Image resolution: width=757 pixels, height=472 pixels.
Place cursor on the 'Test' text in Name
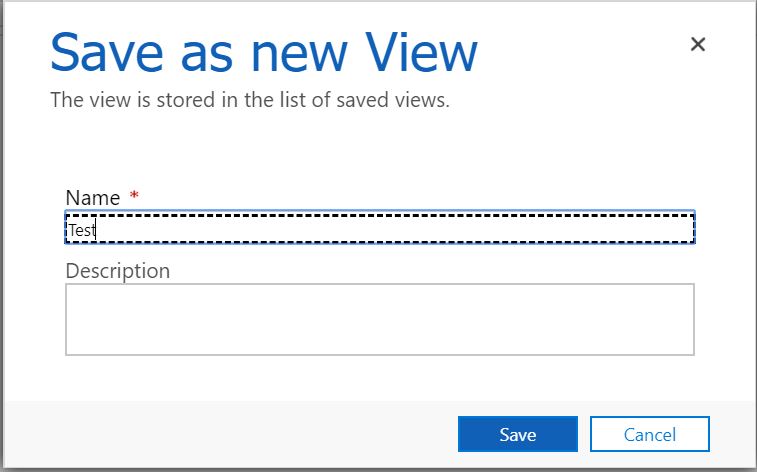pyautogui.click(x=82, y=230)
